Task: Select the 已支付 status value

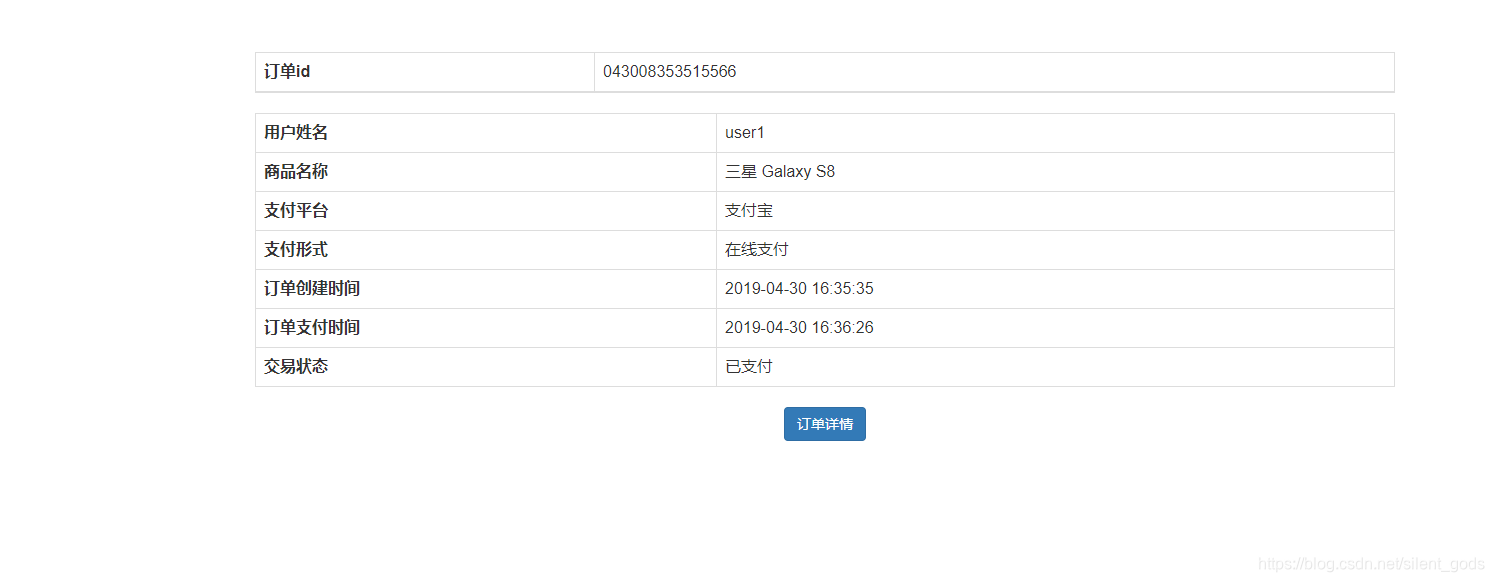Action: tap(749, 367)
